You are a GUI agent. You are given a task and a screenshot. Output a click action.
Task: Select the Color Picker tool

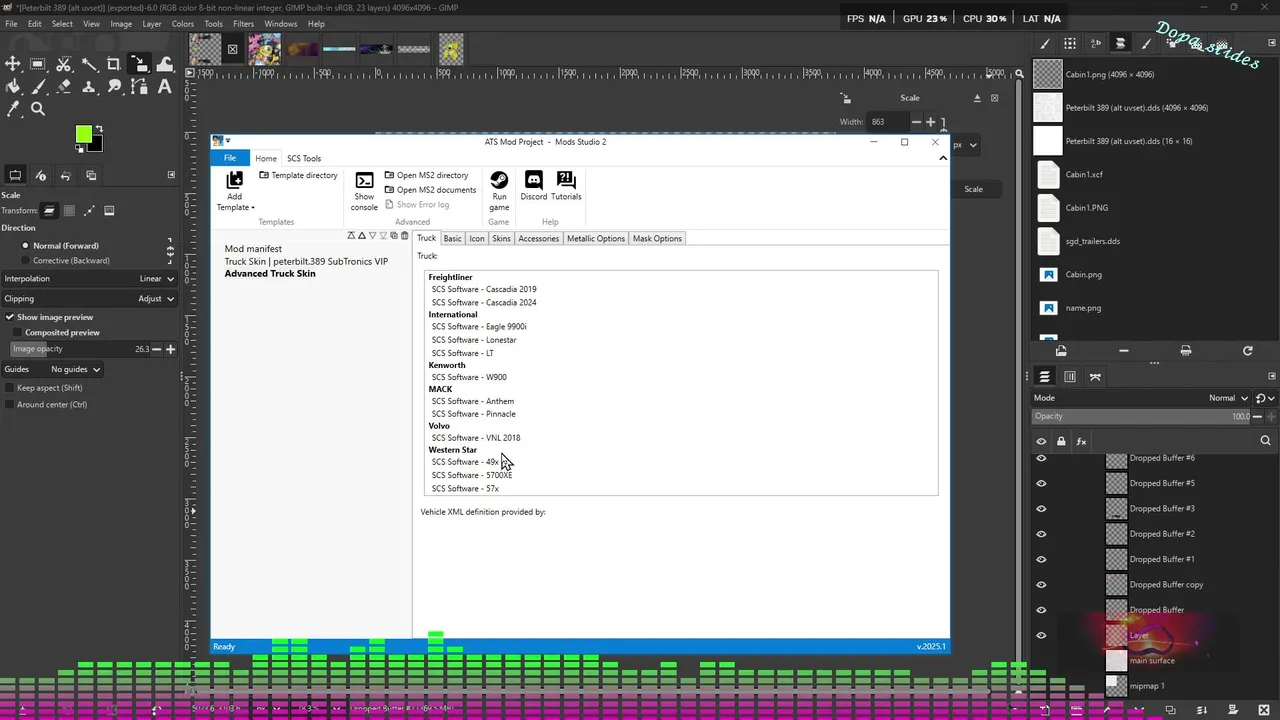(13, 109)
